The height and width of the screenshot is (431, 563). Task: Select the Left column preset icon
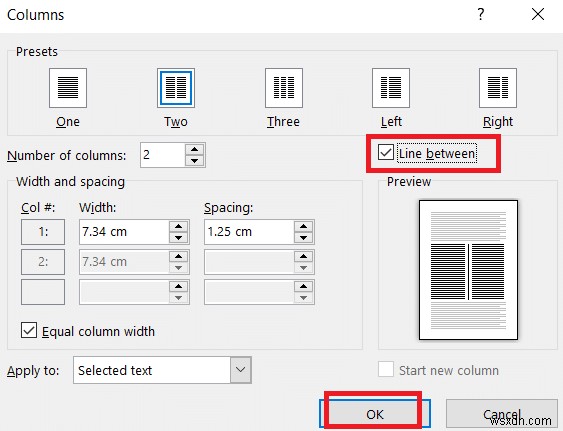(x=391, y=88)
